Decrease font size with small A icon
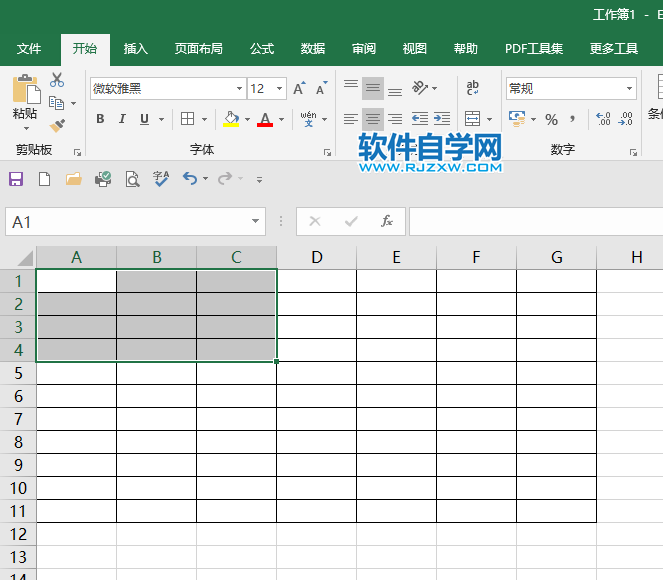Viewport: 663px width, 580px height. [322, 88]
